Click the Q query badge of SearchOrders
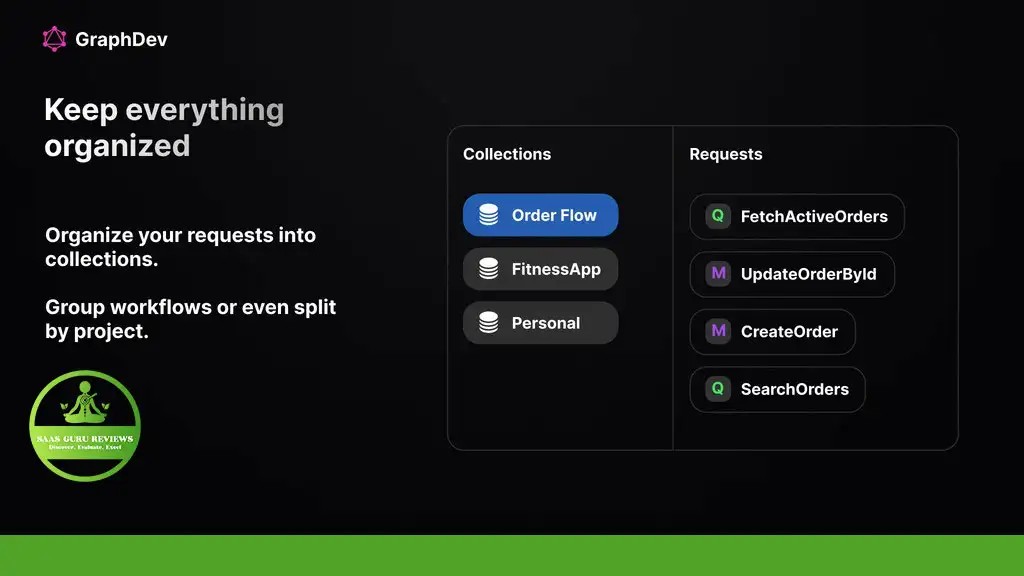The image size is (1024, 576). tap(718, 389)
